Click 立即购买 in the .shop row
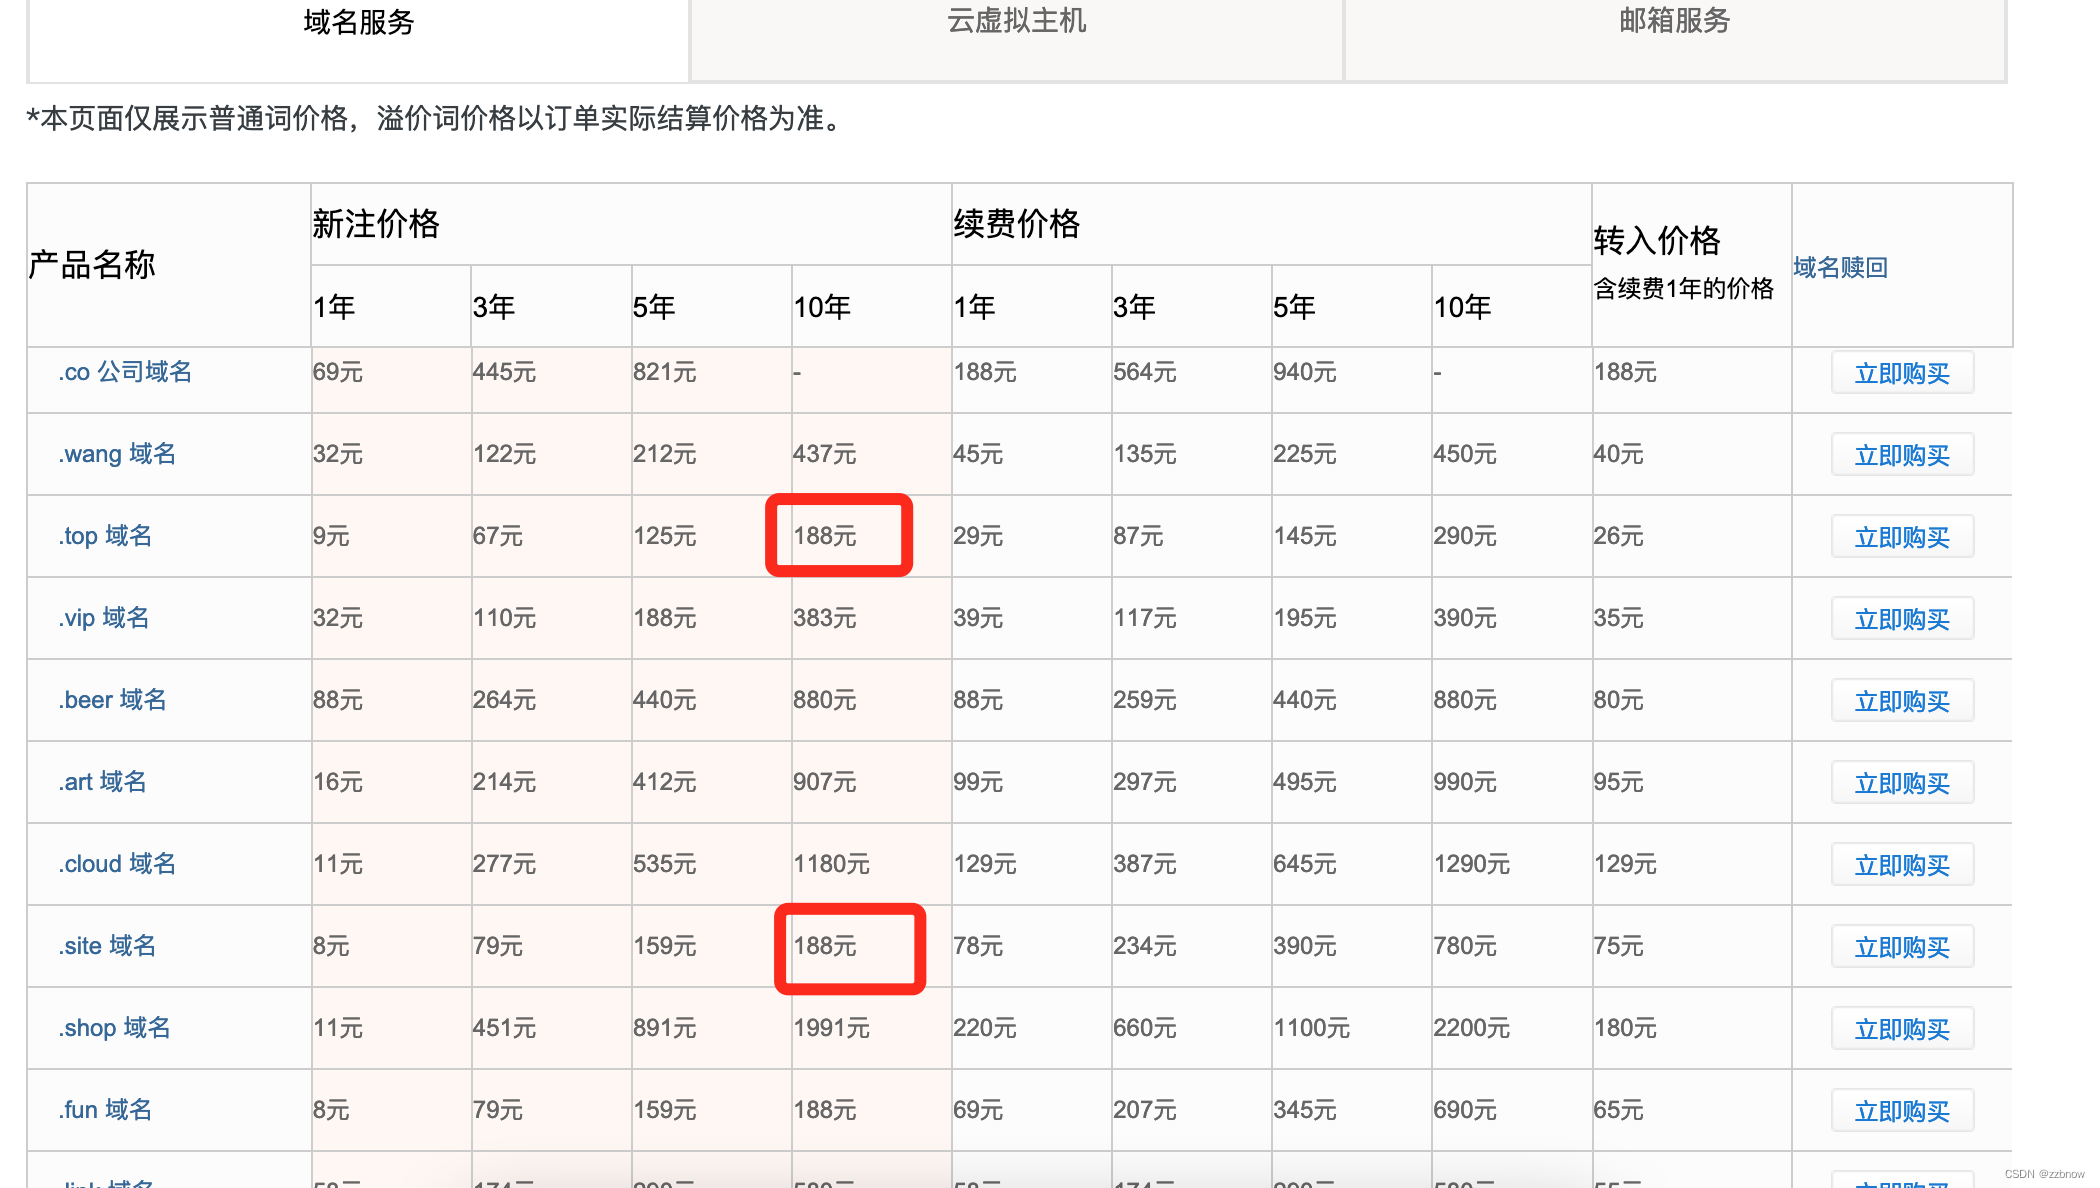Image resolution: width=2100 pixels, height=1188 pixels. click(1902, 1029)
